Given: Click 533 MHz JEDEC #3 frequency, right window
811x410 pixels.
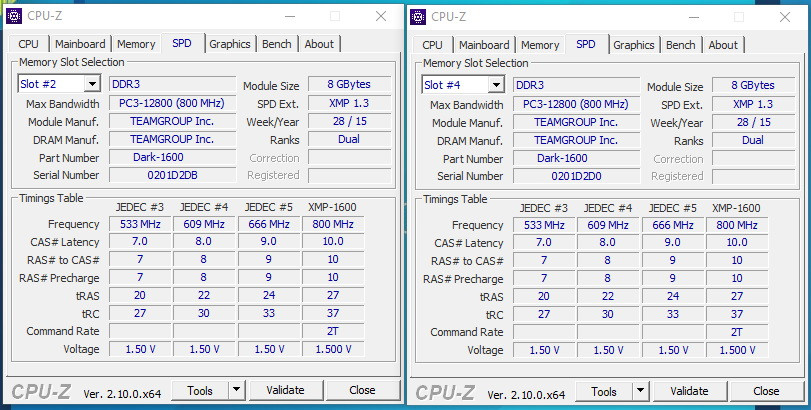Looking at the screenshot, I should pyautogui.click(x=544, y=225).
